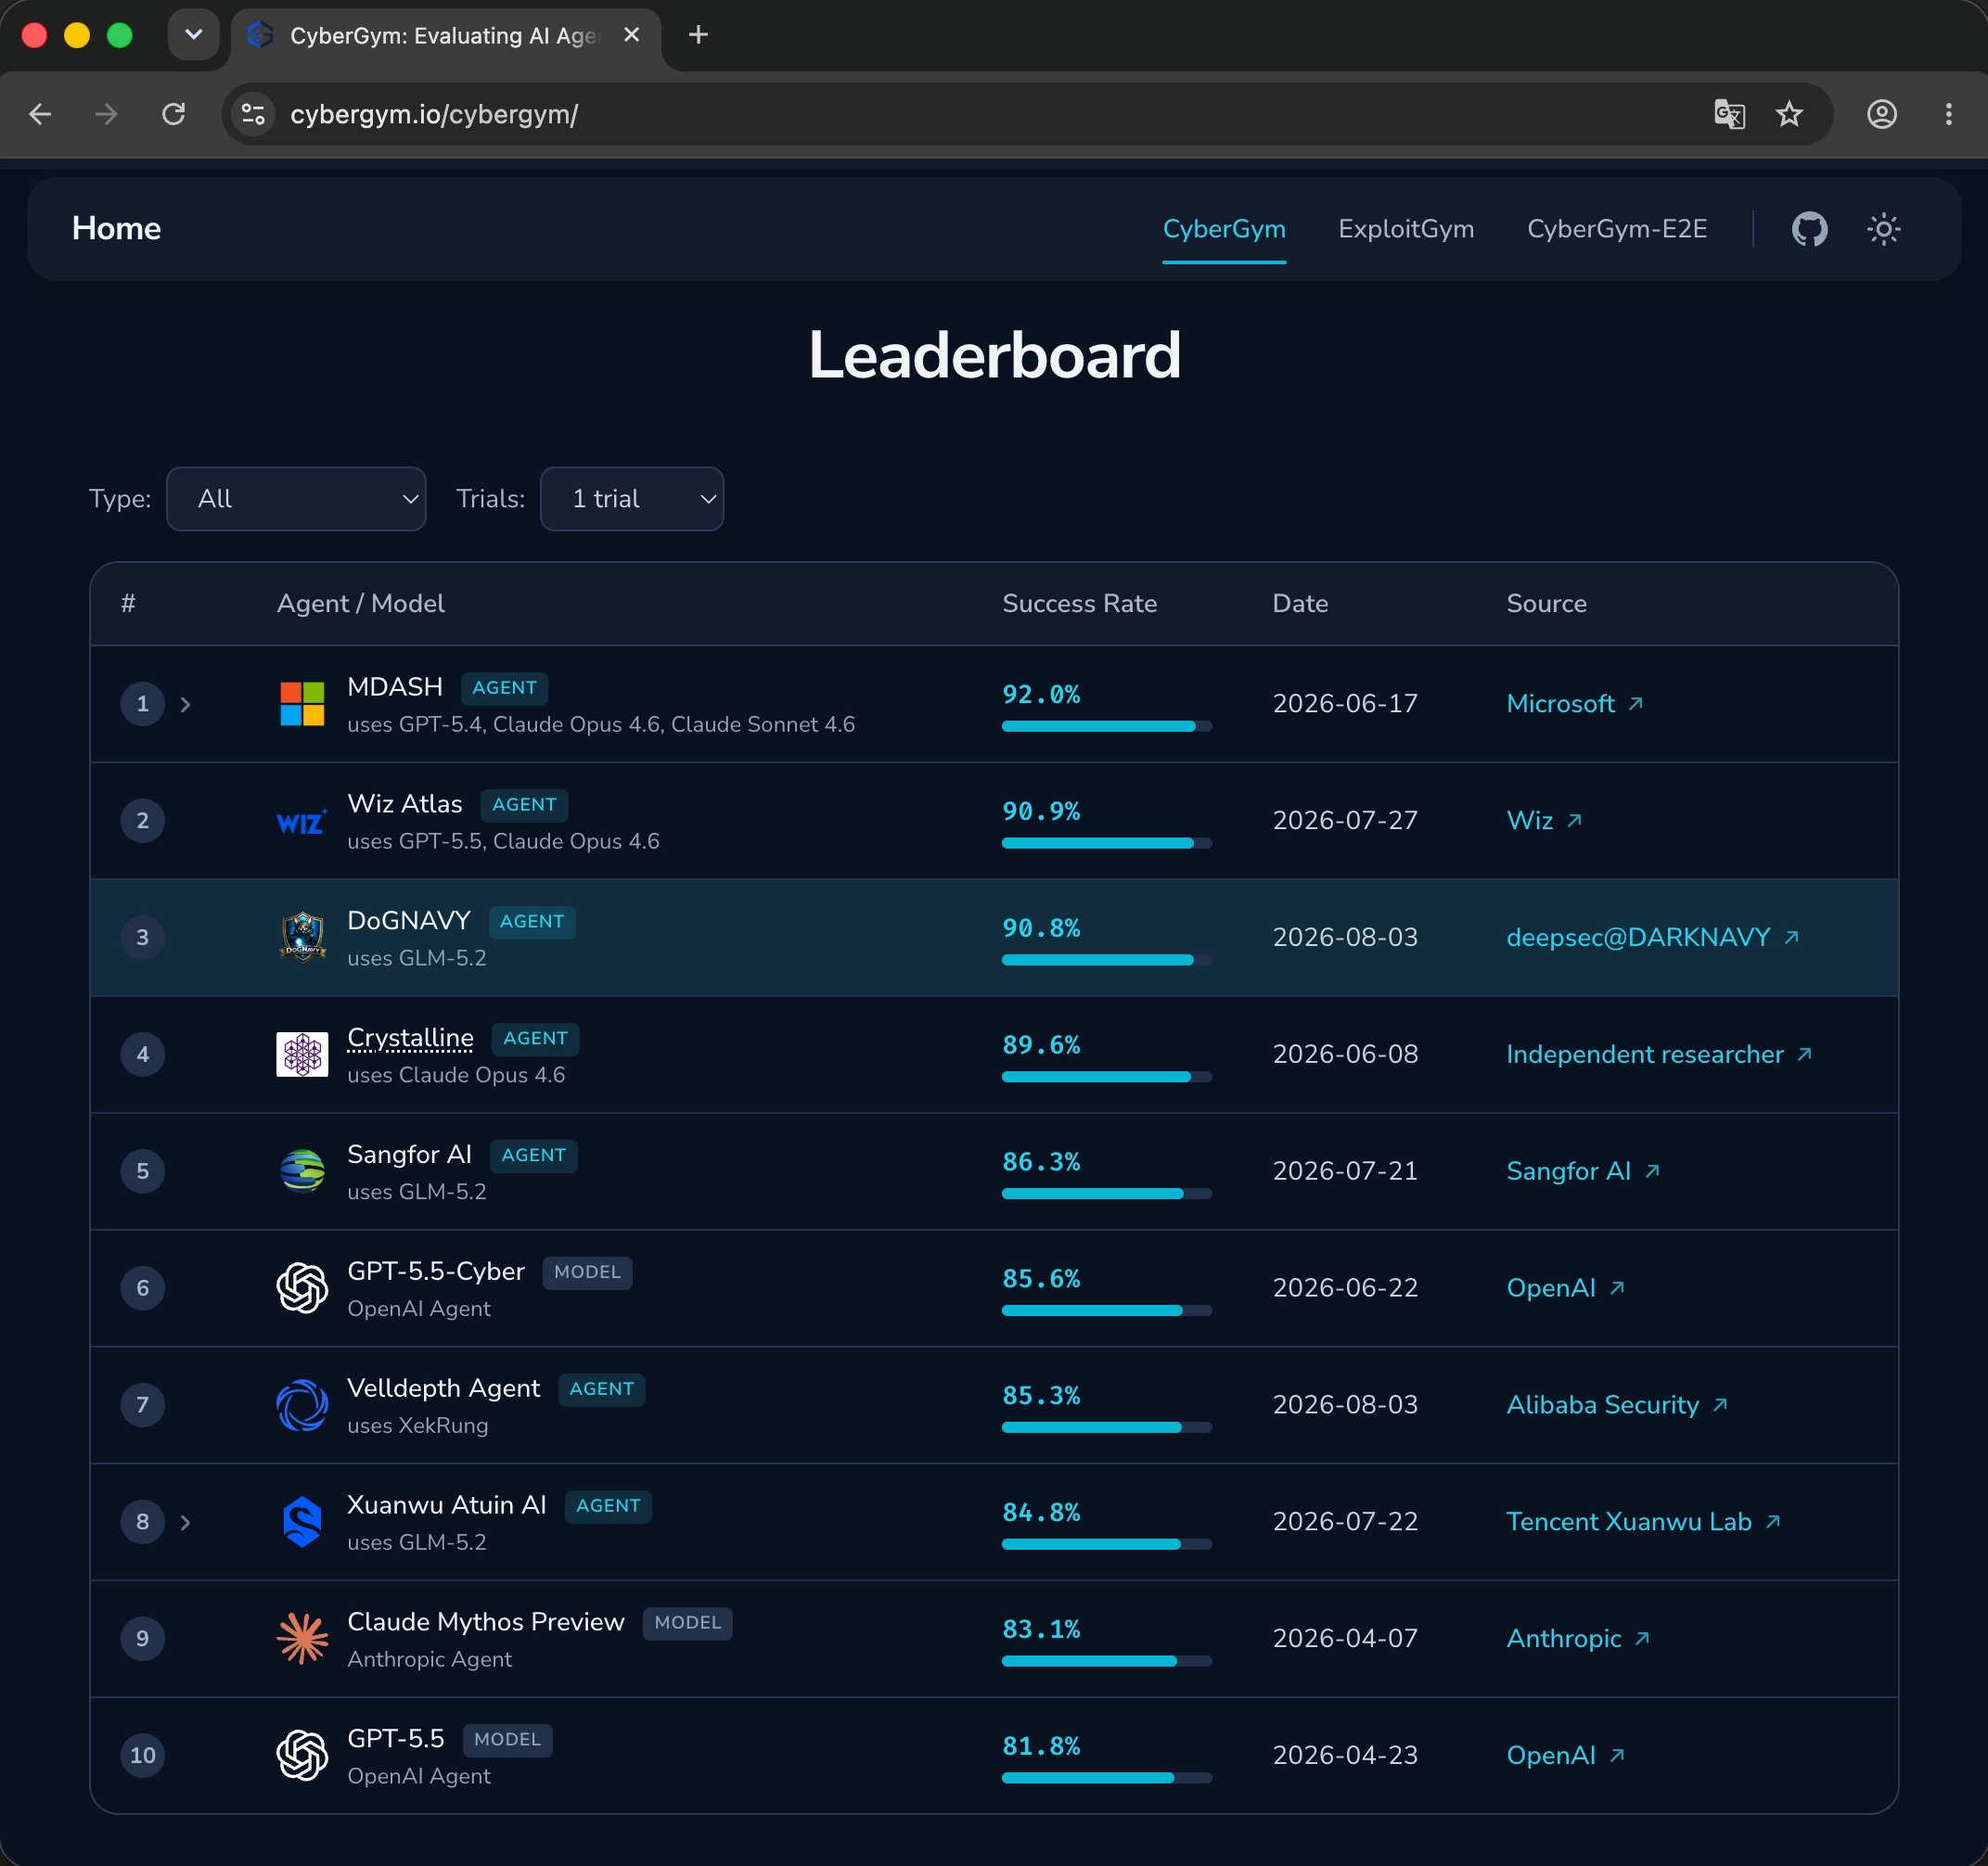Click the 'uses XekRung' subtitle

tap(418, 1426)
